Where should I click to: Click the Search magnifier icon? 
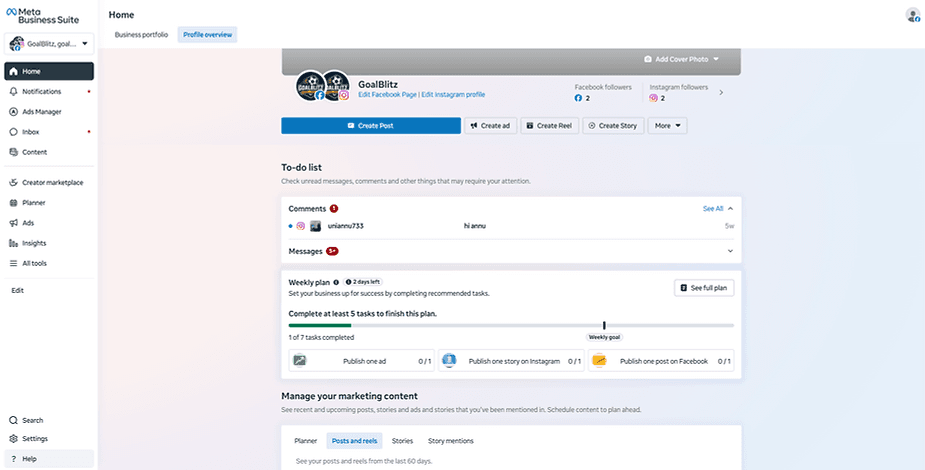click(x=14, y=420)
